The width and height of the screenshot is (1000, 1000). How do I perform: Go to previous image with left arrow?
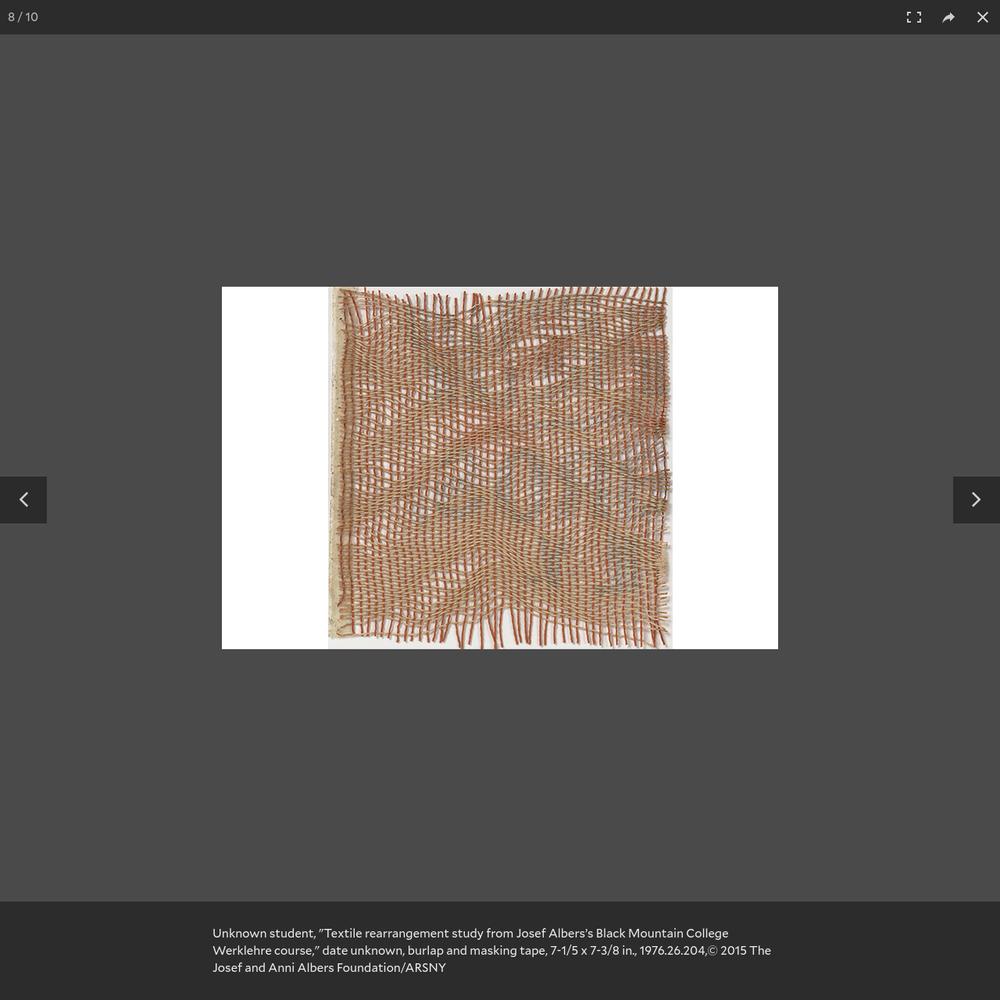point(24,500)
